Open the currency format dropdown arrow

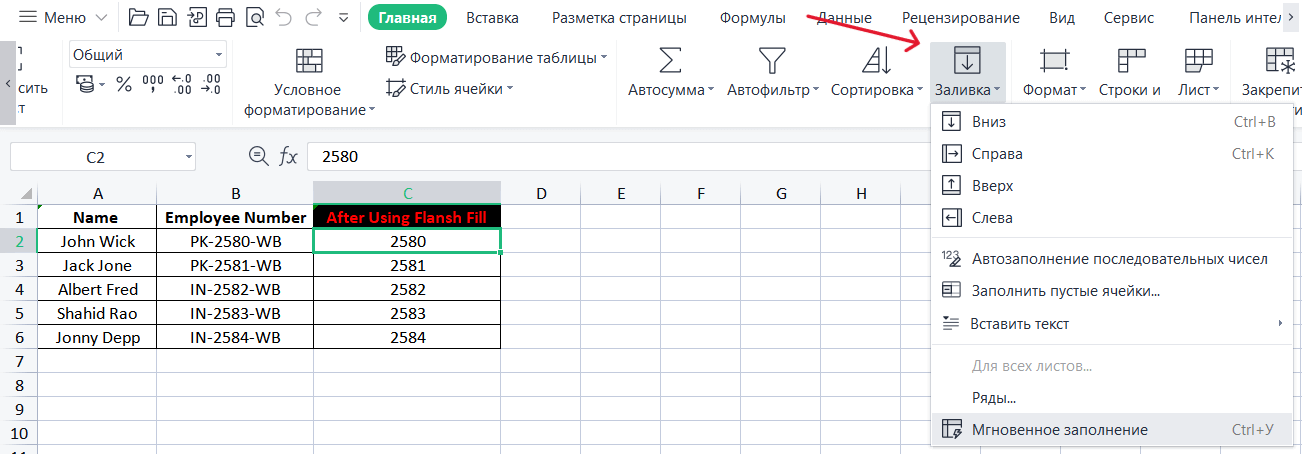(x=103, y=86)
